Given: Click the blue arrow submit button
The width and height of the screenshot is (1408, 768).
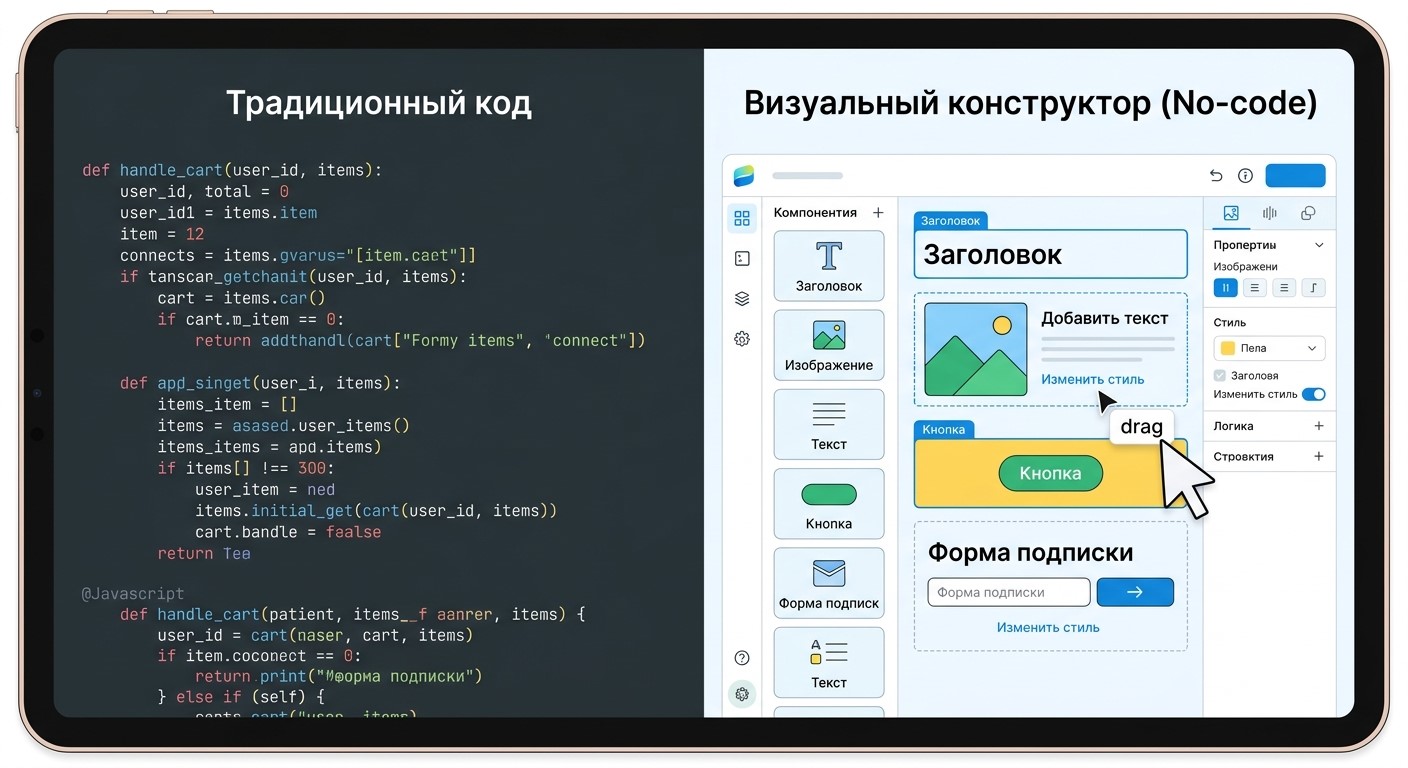Looking at the screenshot, I should click(1135, 592).
